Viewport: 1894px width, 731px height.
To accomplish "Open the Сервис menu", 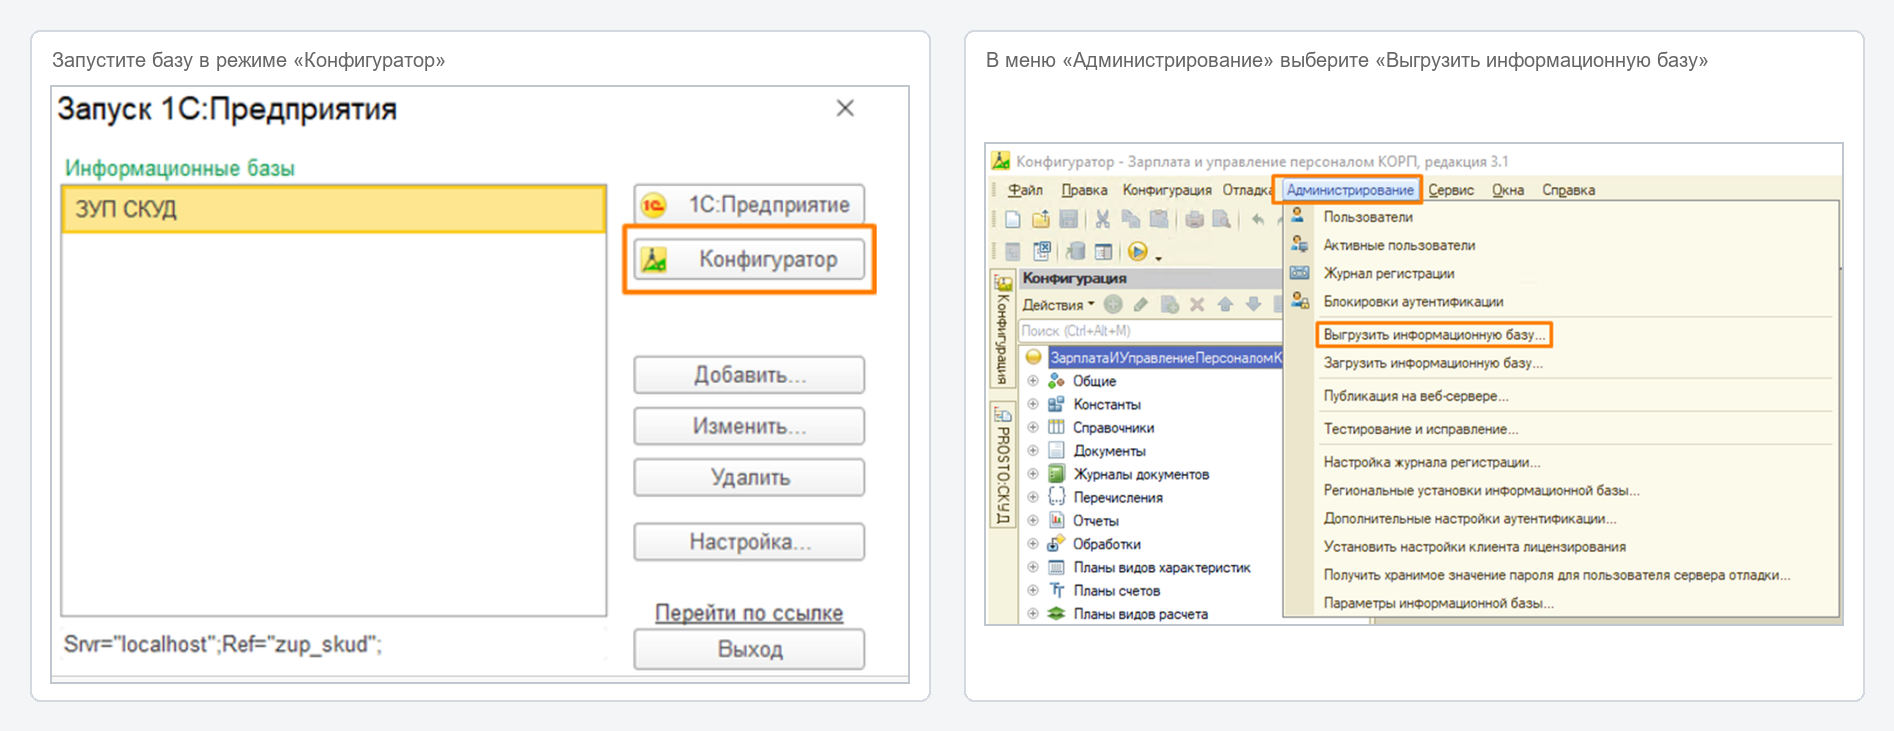I will (1451, 190).
